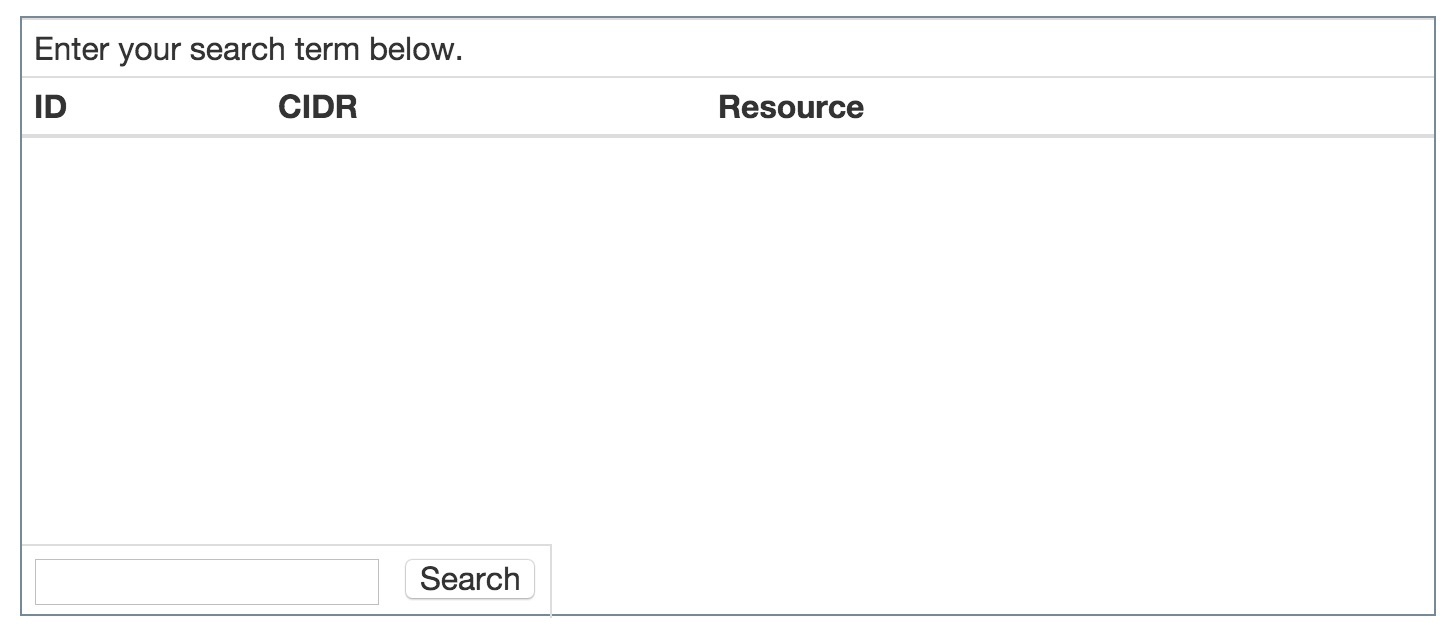Click the 'Enter your search term below' text
Screen dimensions: 1452x628
coord(248,50)
